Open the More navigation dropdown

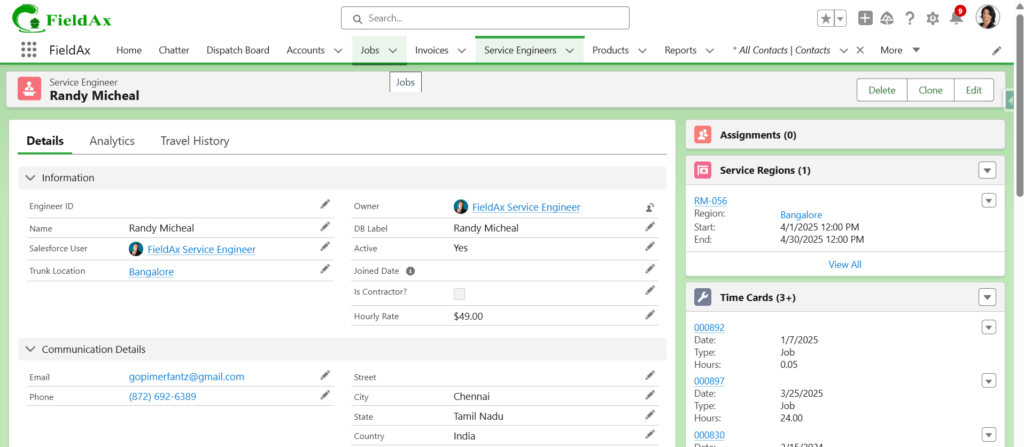[x=900, y=50]
